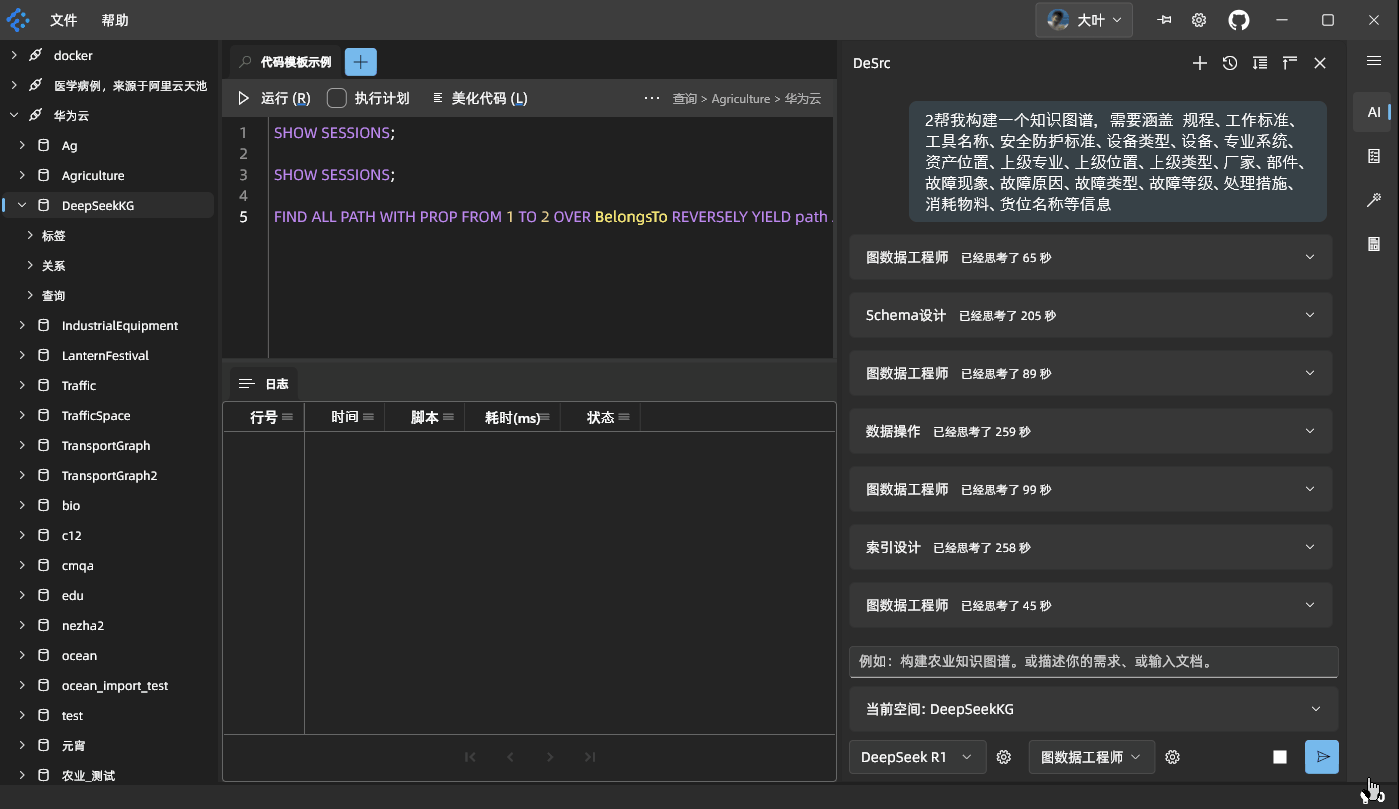The height and width of the screenshot is (809, 1399).
Task: Select the ocean_import_test space
Action: click(115, 685)
